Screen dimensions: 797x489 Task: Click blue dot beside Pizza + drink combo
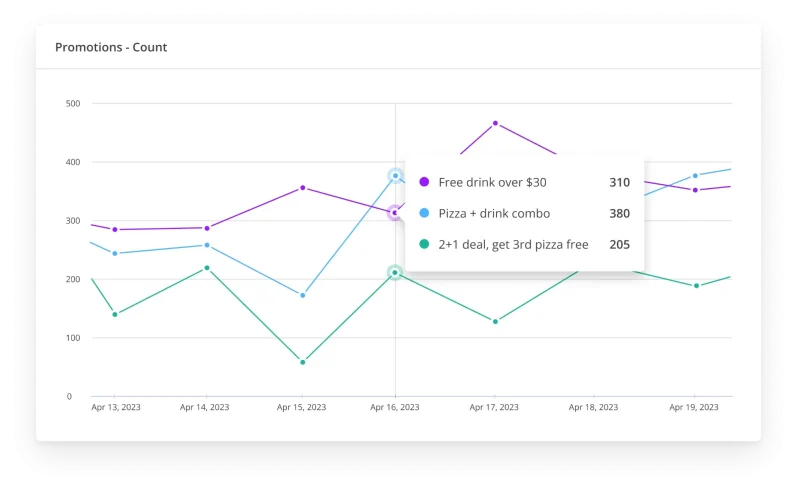tap(424, 213)
